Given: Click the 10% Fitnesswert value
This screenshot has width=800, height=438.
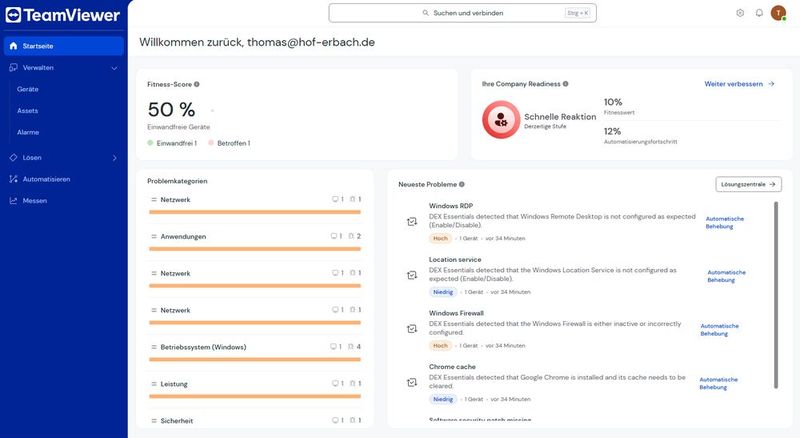Looking at the screenshot, I should pos(613,102).
